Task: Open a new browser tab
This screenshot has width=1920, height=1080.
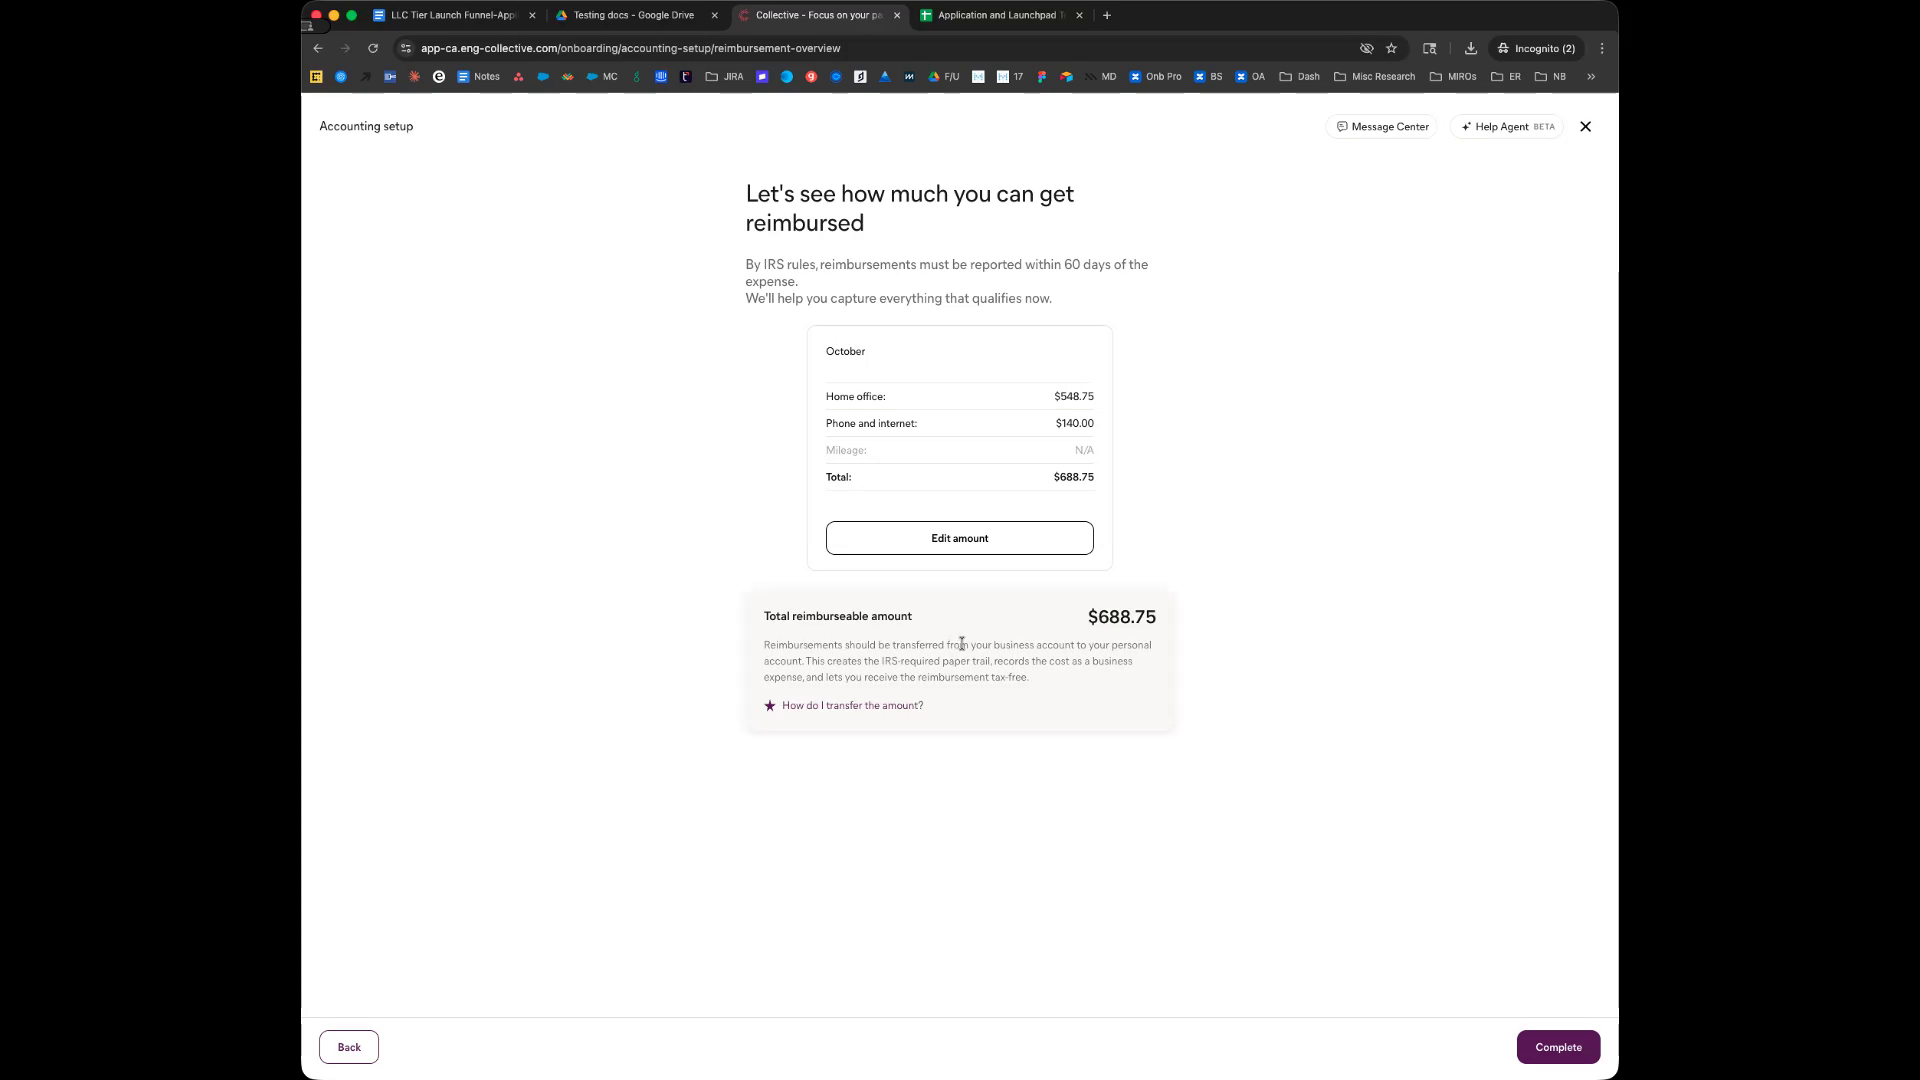Action: pyautogui.click(x=1107, y=15)
